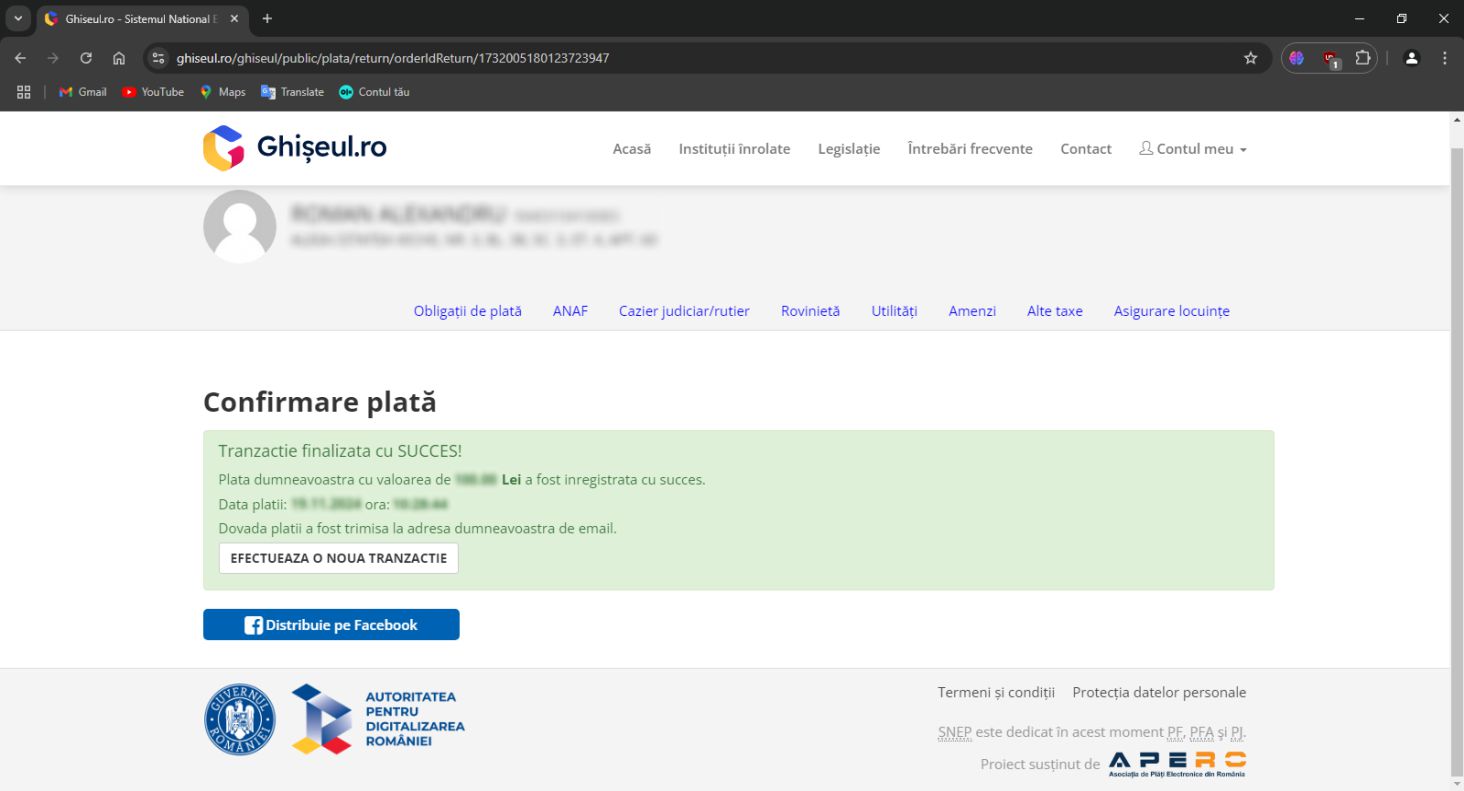Open the YouTube bookmark
The height and width of the screenshot is (791, 1464).
tap(153, 92)
